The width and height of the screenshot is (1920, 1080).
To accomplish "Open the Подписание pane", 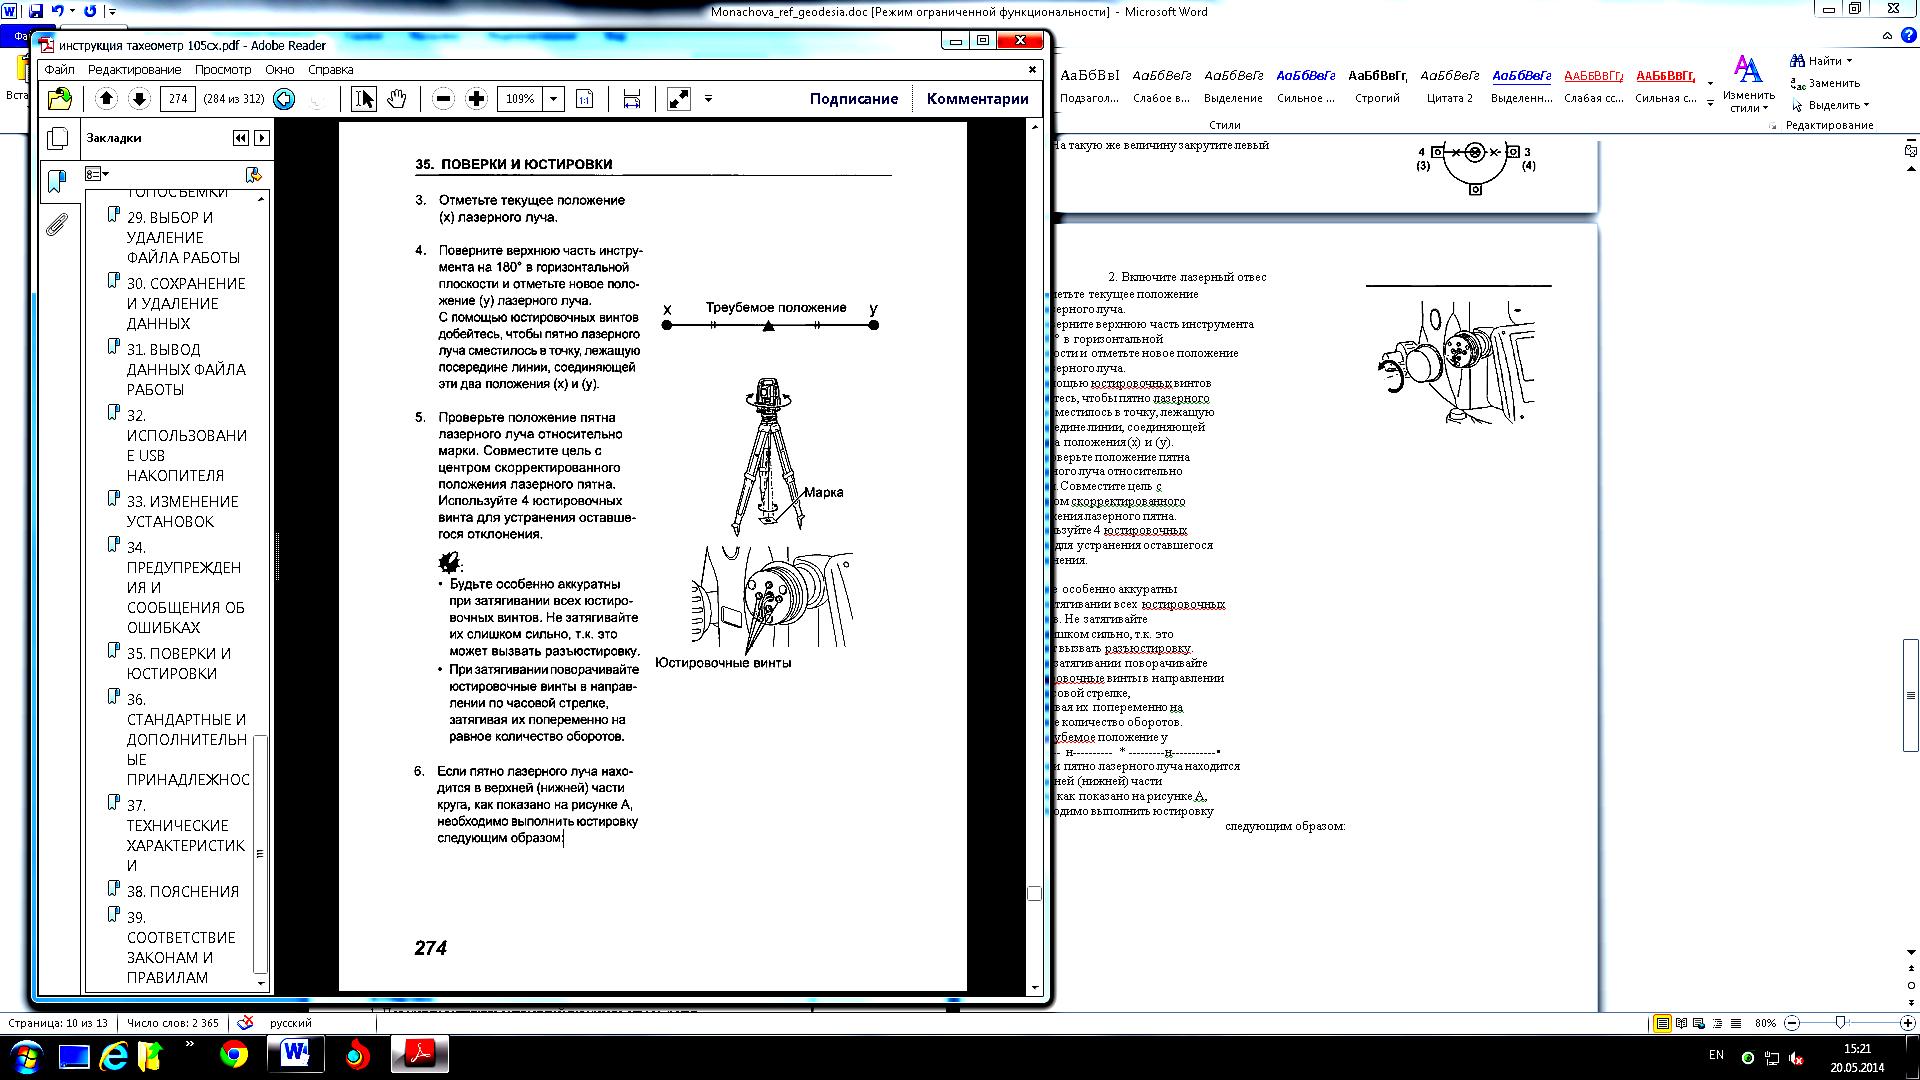I will tap(854, 98).
